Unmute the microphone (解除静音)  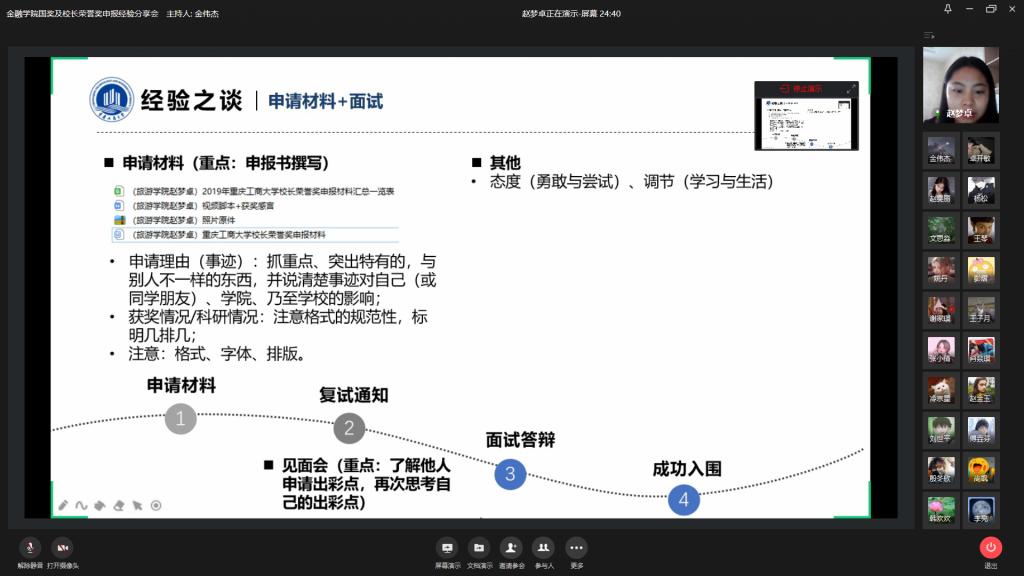pos(30,547)
